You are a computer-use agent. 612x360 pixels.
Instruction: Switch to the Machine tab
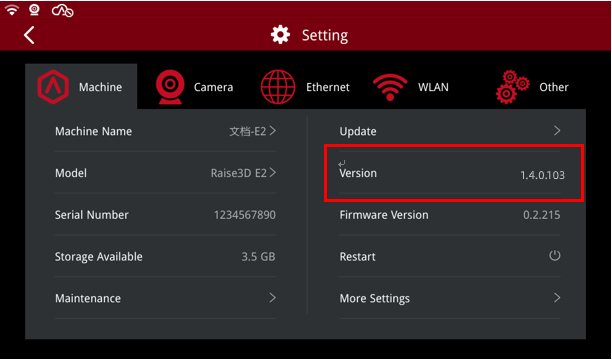click(x=81, y=87)
